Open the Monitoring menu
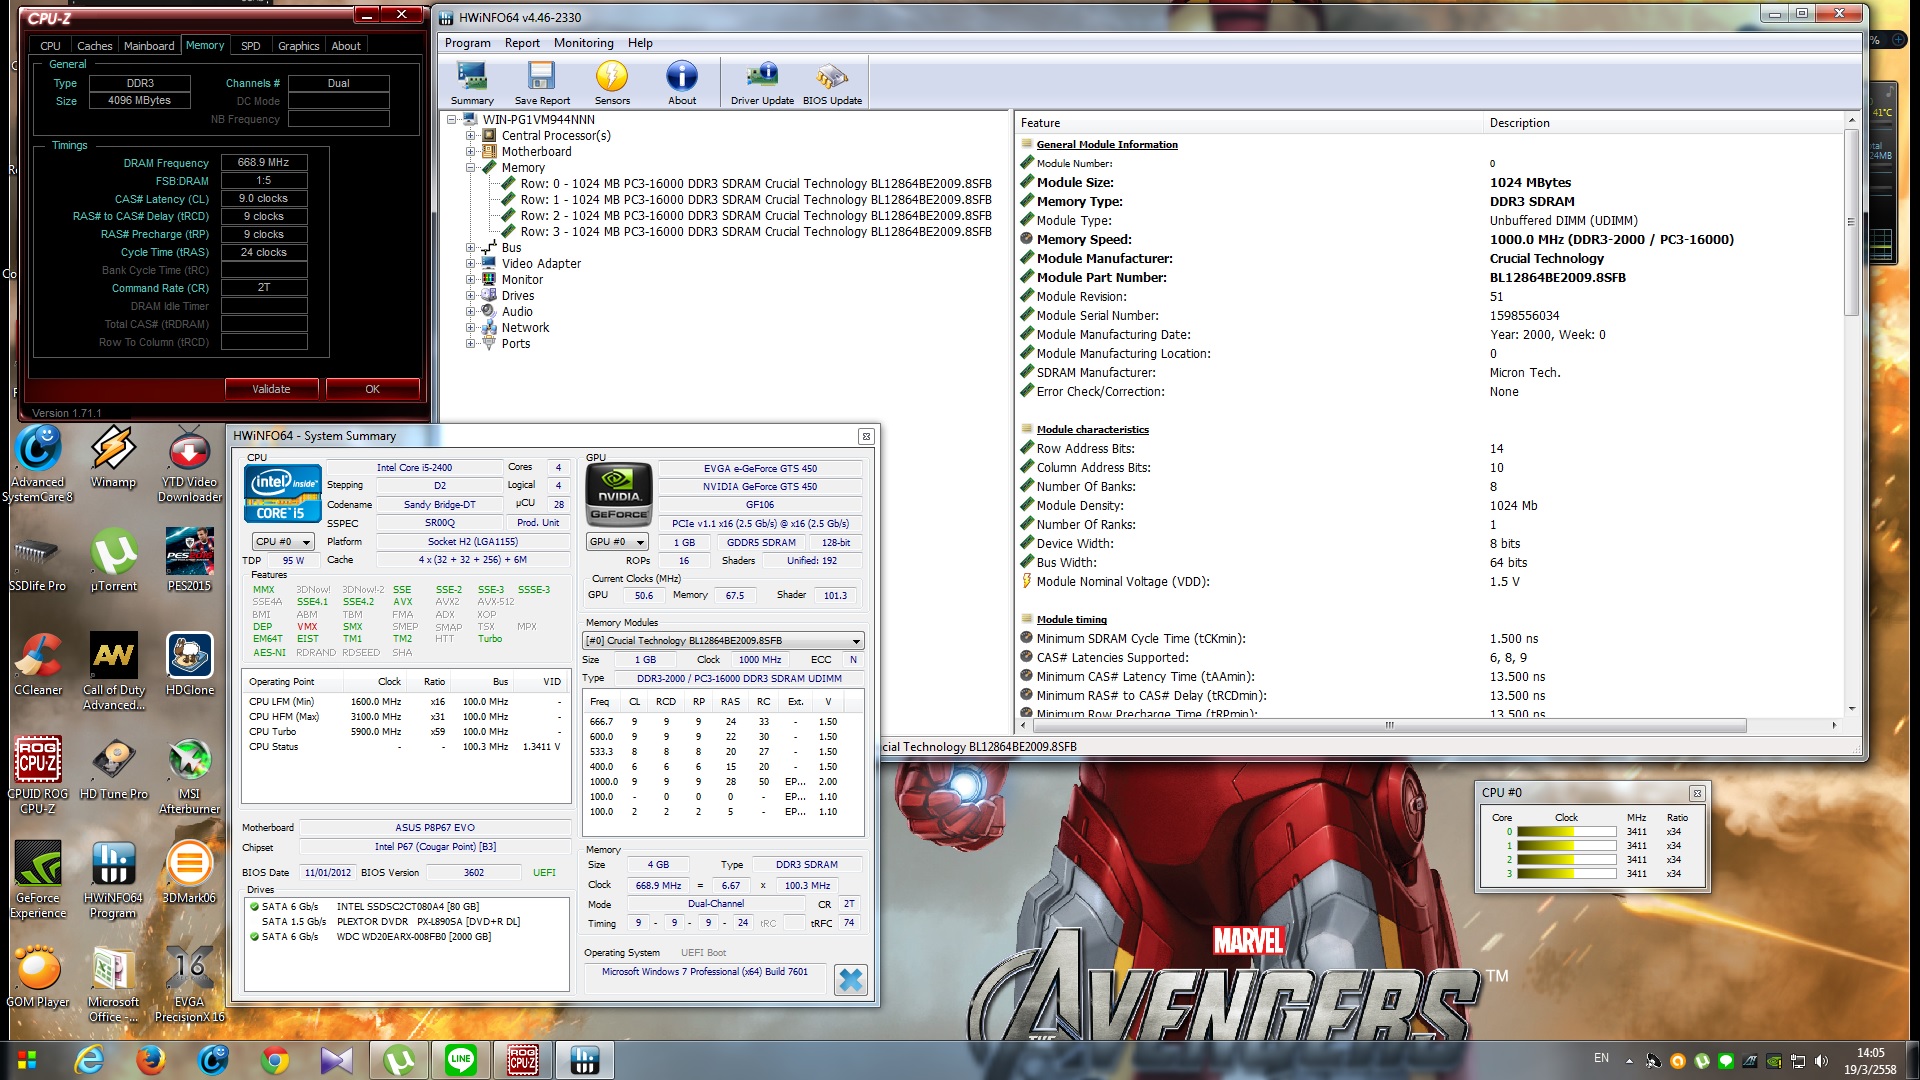1920x1080 pixels. (583, 43)
